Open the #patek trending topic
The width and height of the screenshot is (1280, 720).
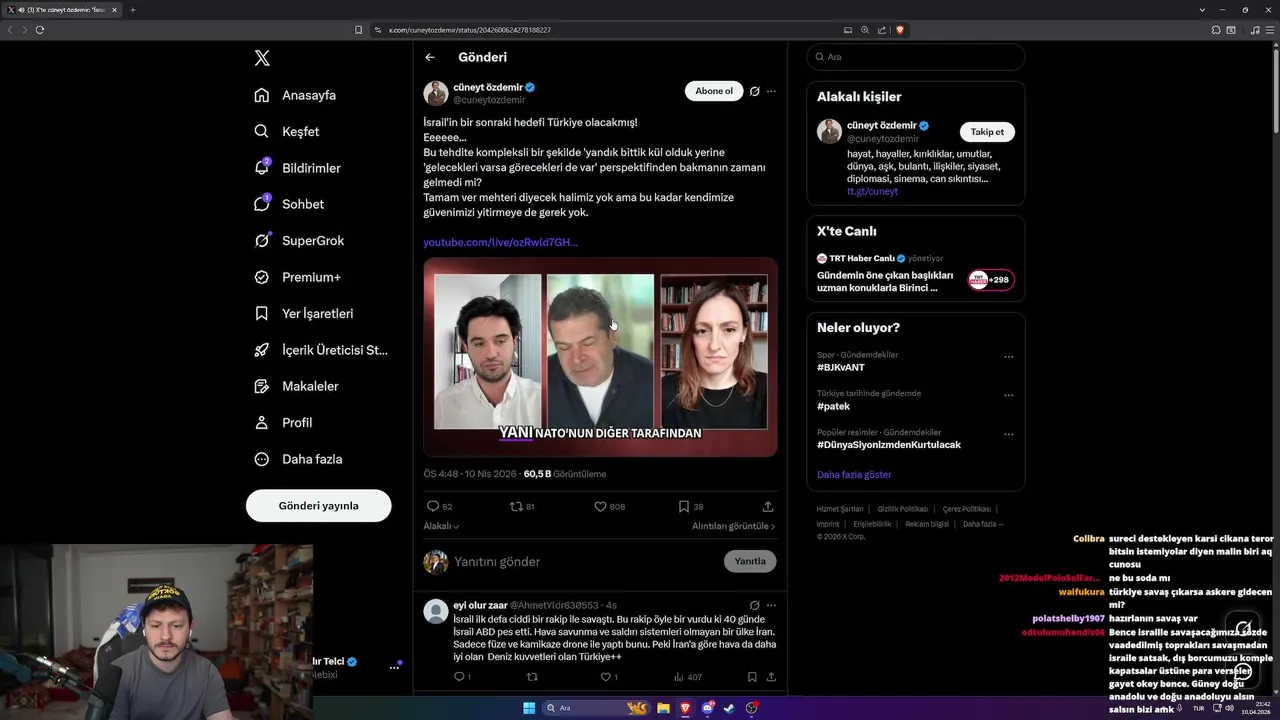click(x=833, y=406)
